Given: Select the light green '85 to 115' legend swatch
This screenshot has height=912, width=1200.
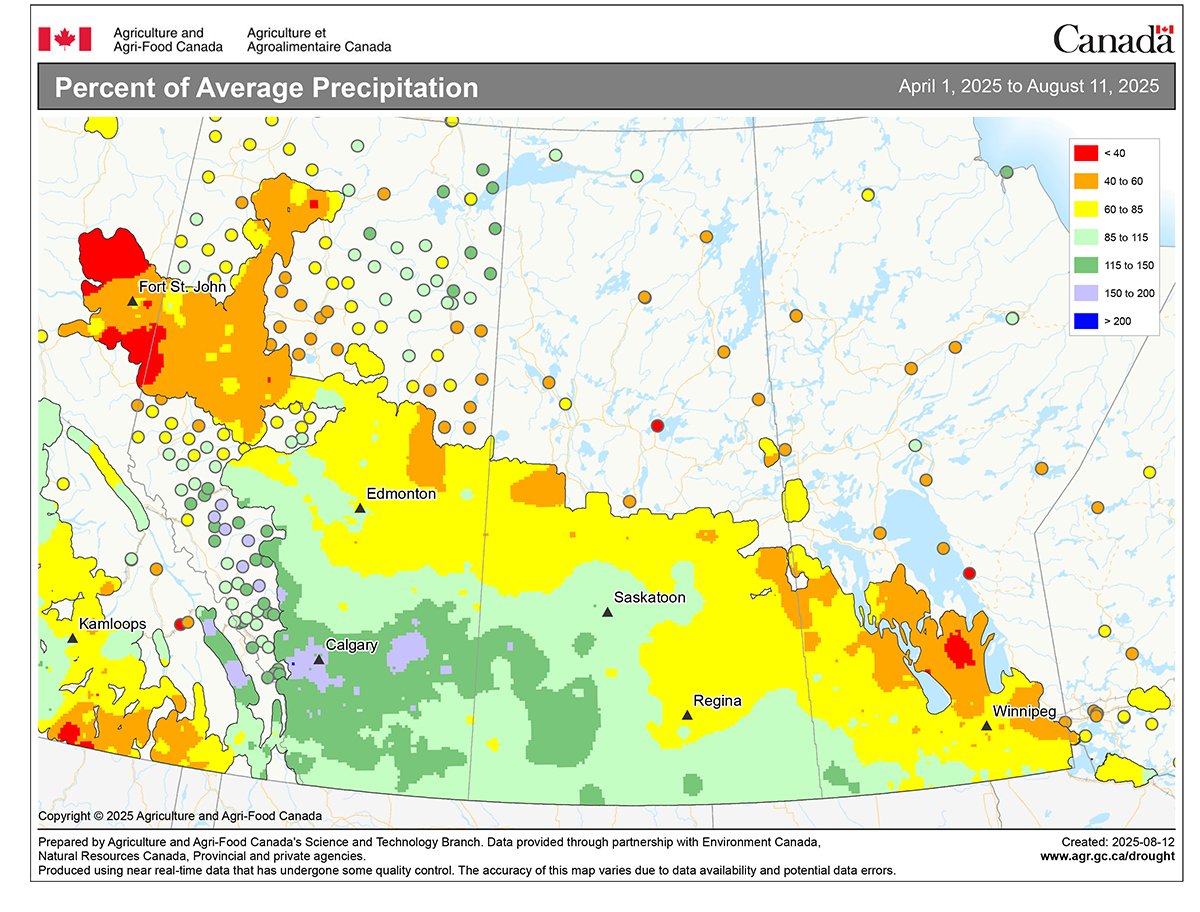Looking at the screenshot, I should (x=1085, y=237).
